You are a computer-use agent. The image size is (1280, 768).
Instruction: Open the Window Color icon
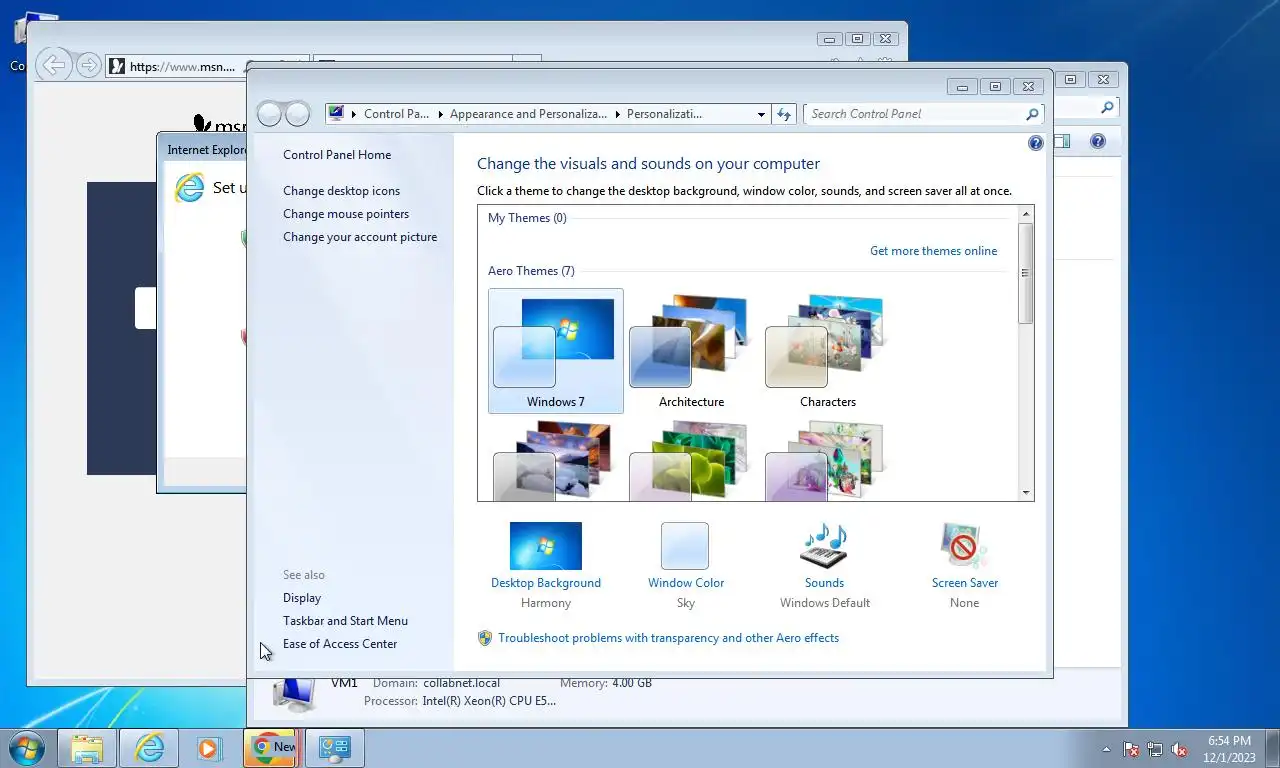tap(685, 546)
